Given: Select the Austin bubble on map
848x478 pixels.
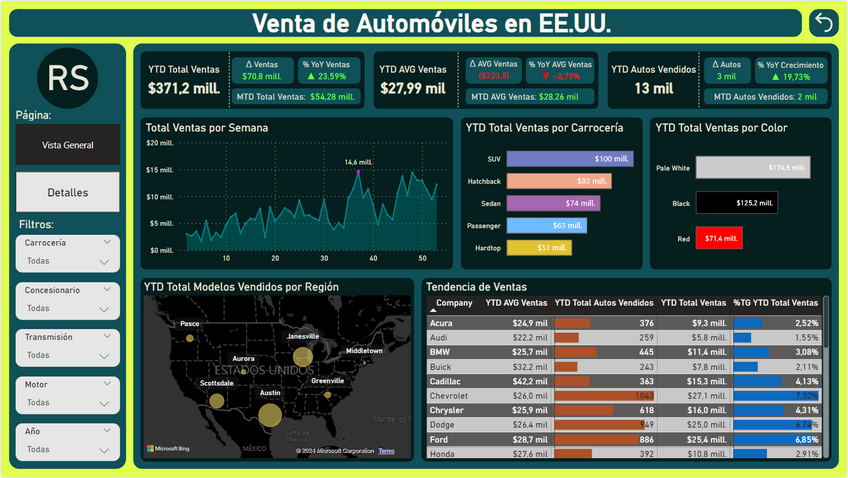Looking at the screenshot, I should [270, 415].
